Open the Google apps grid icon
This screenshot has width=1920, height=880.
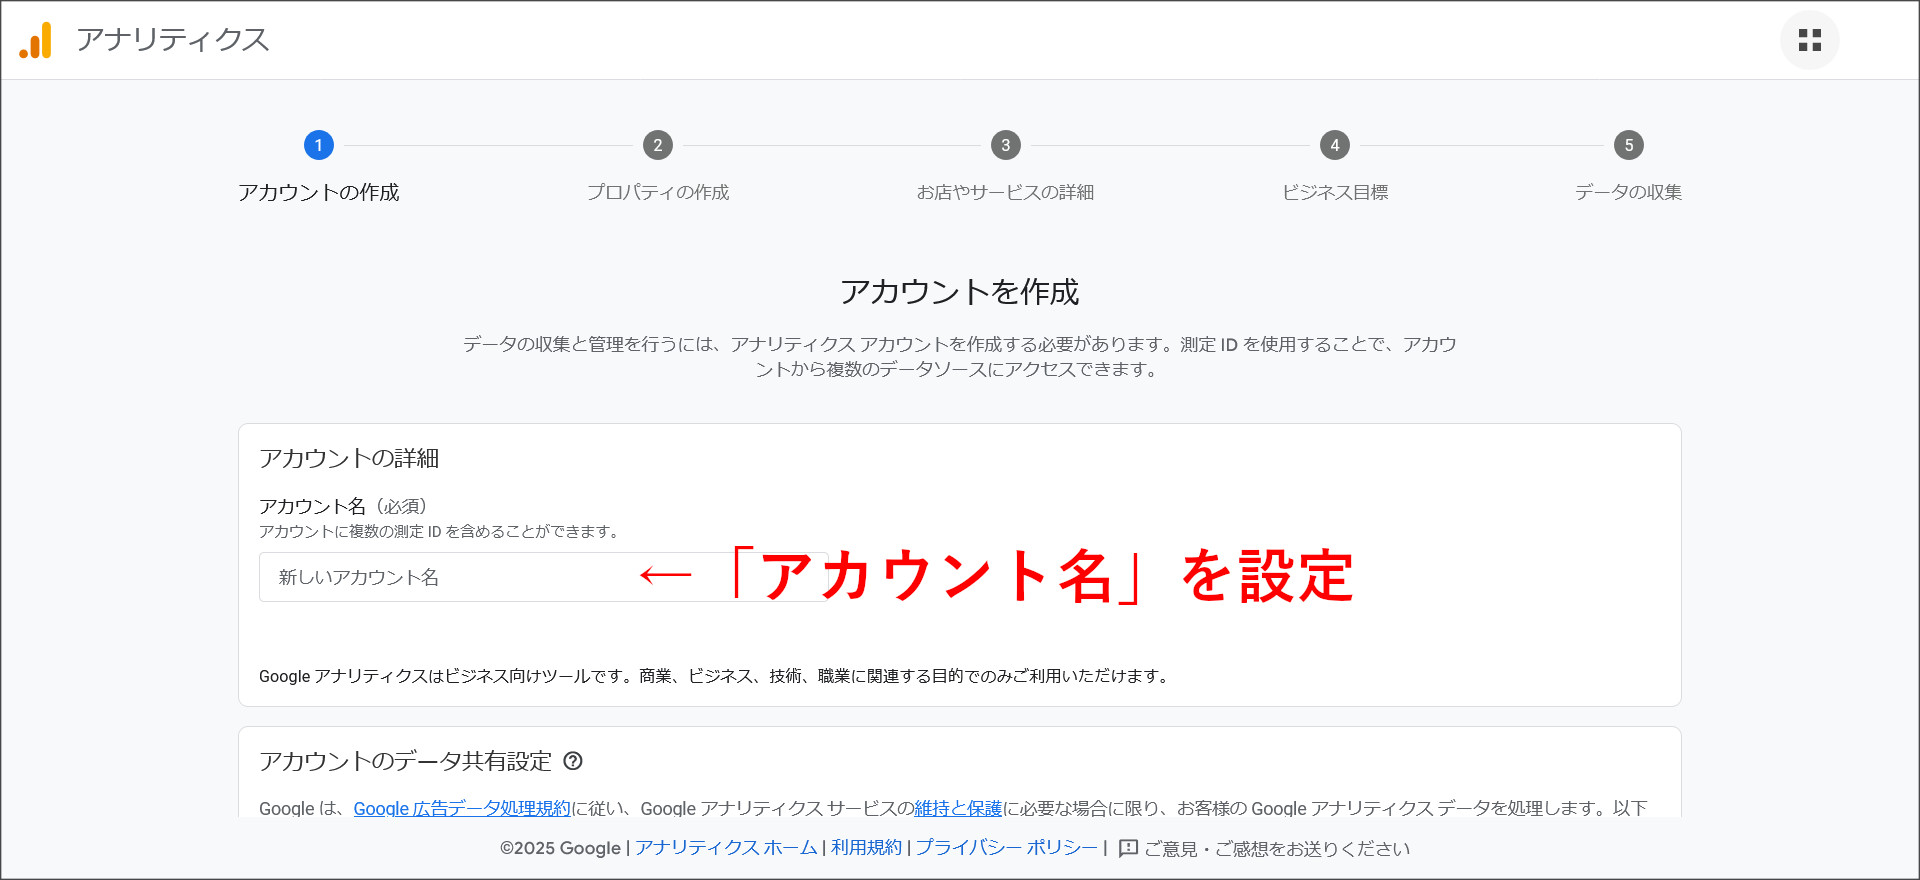click(x=1809, y=40)
